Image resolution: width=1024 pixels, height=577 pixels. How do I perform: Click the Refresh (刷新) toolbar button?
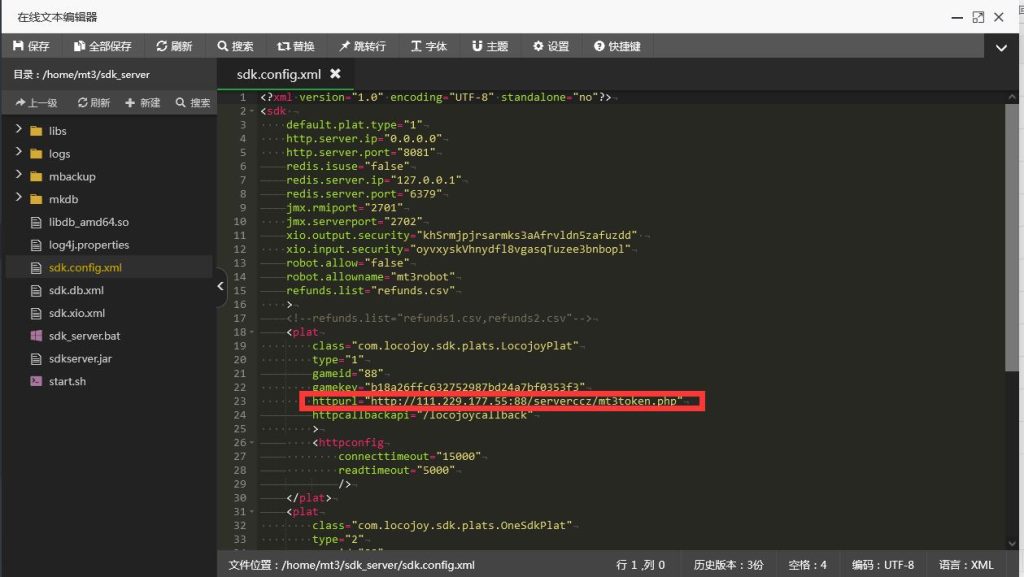(174, 46)
